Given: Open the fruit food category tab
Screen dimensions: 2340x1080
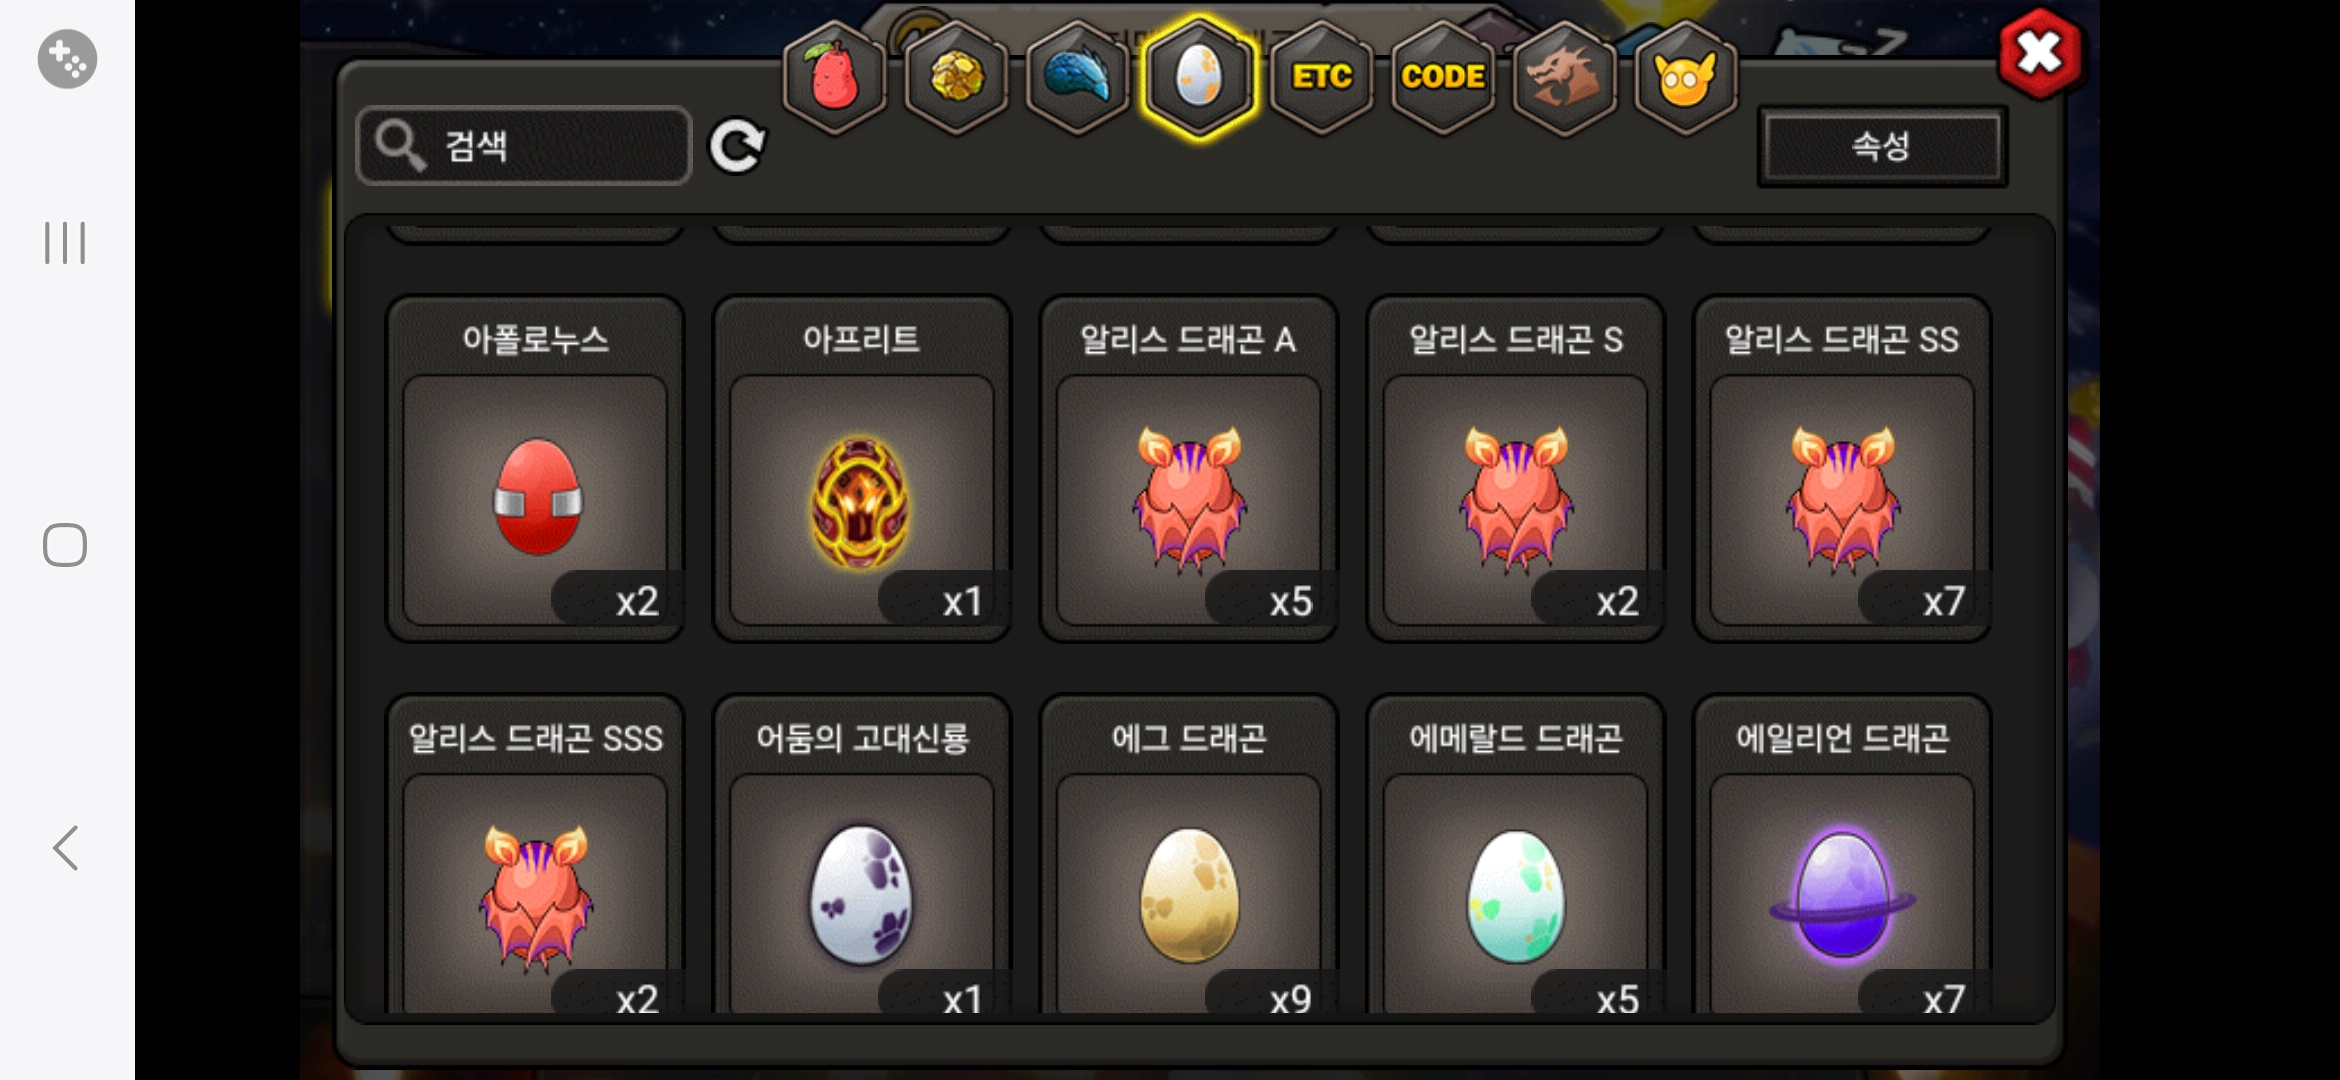Looking at the screenshot, I should tap(835, 77).
